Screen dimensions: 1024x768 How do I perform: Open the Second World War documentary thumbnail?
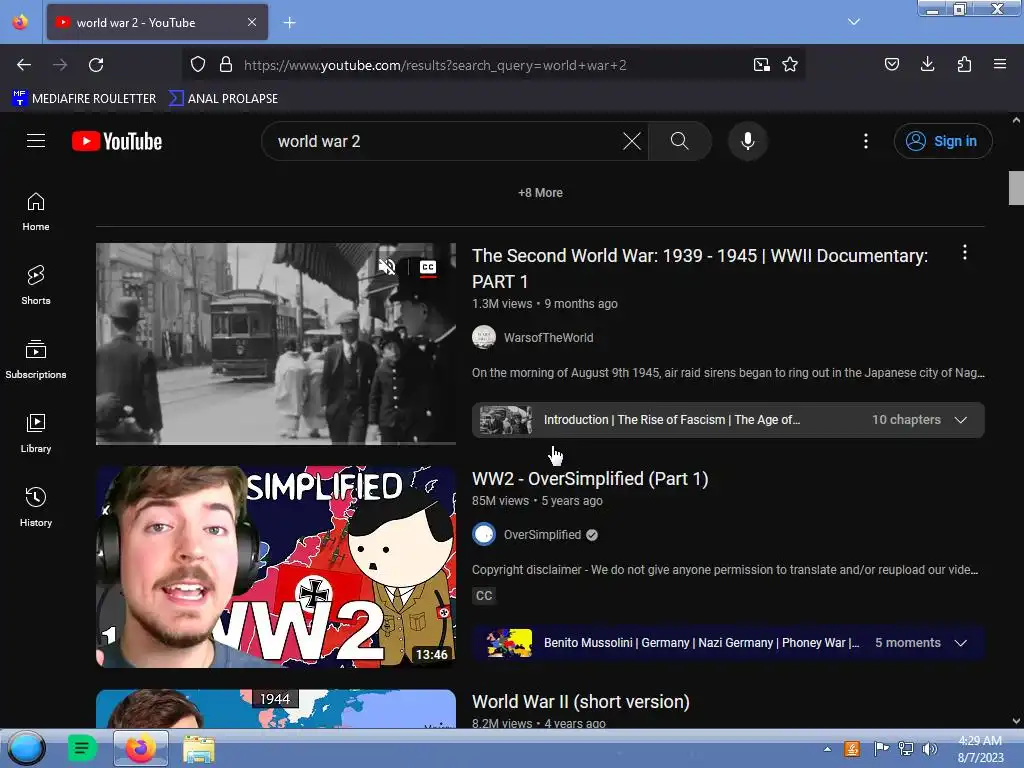point(276,344)
